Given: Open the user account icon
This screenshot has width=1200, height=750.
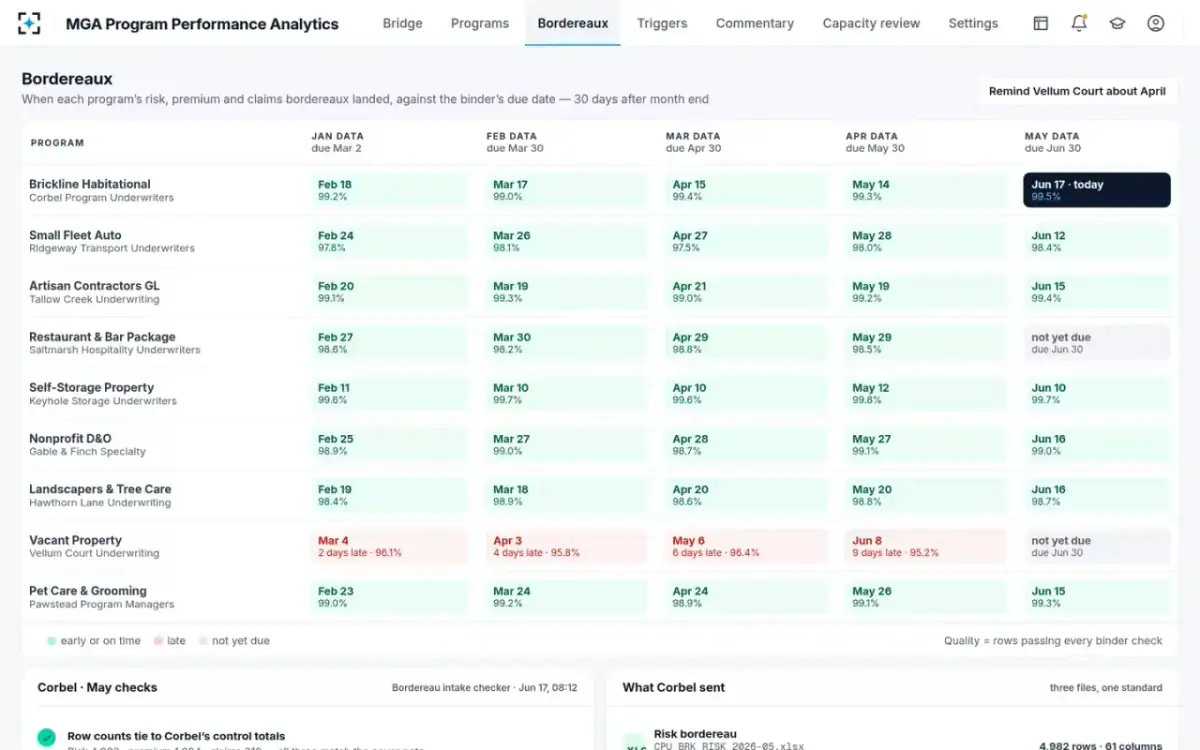Looking at the screenshot, I should point(1156,23).
